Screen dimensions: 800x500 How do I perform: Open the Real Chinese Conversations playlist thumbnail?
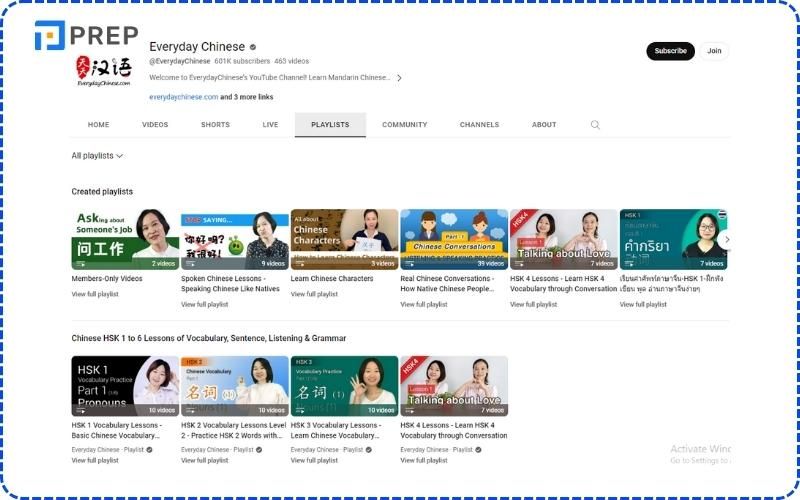454,239
